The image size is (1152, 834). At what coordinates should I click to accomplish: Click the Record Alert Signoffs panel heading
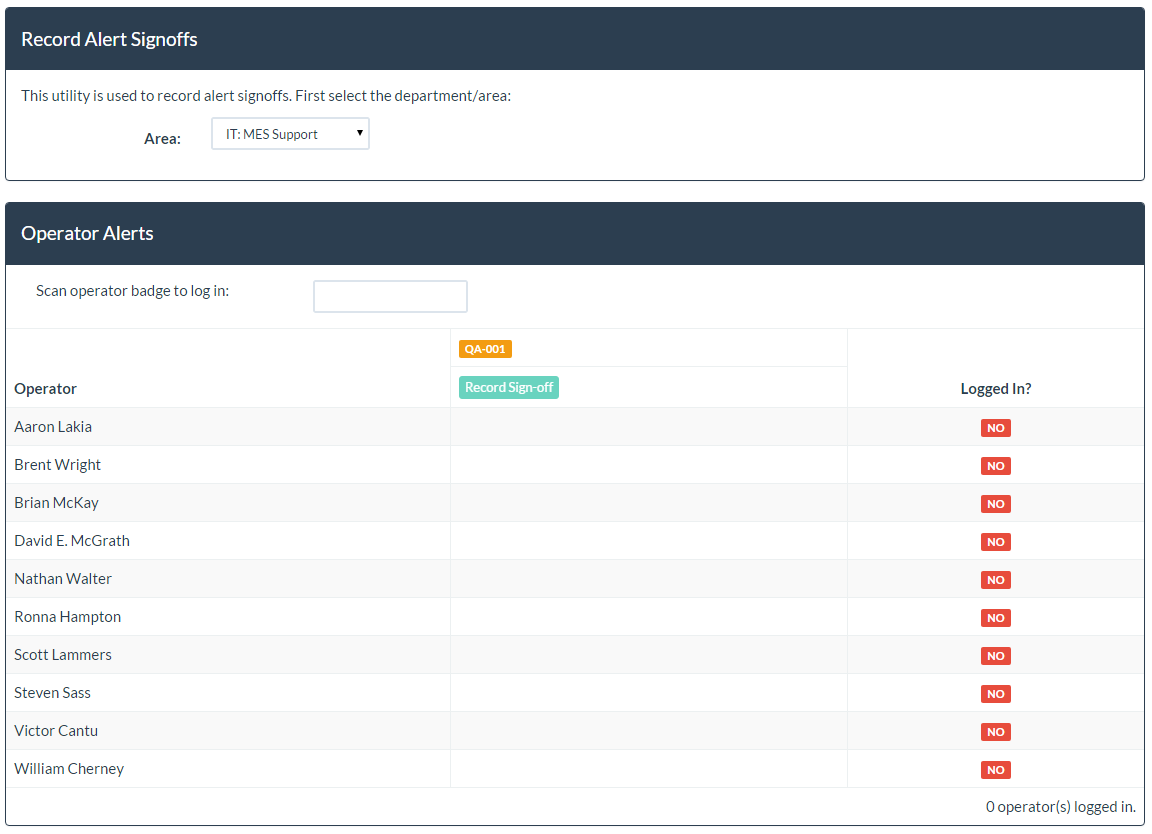(x=110, y=40)
